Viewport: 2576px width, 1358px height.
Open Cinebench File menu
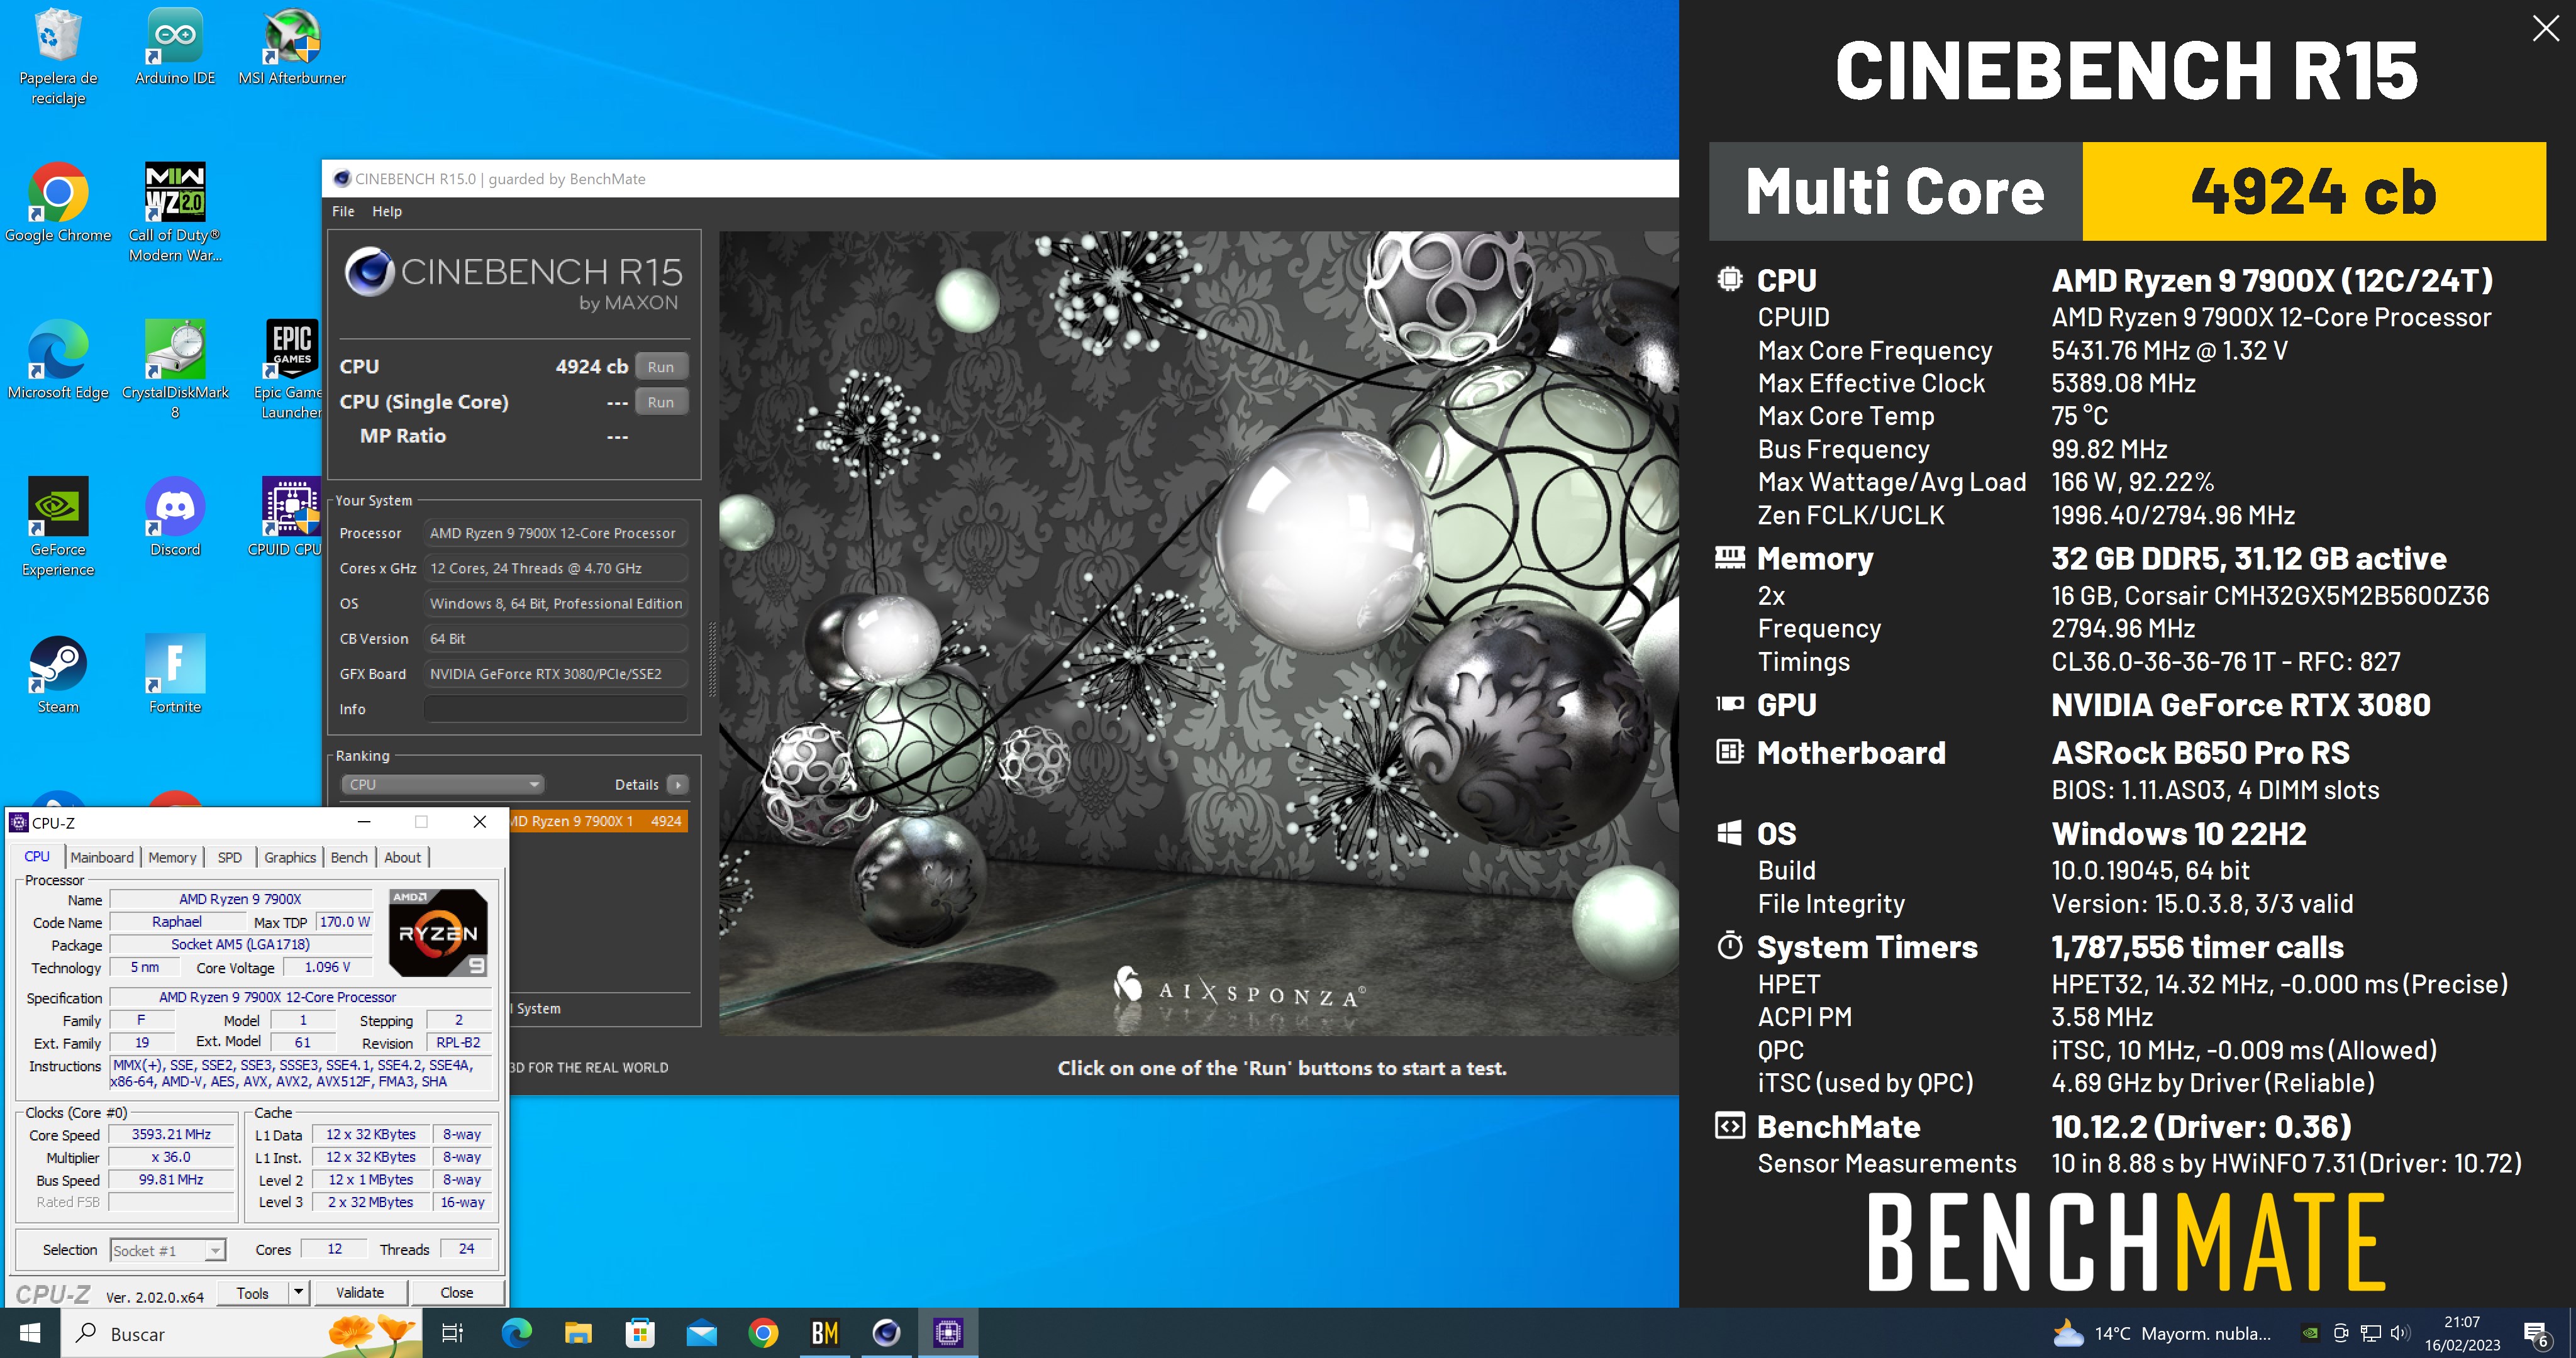pyautogui.click(x=343, y=211)
